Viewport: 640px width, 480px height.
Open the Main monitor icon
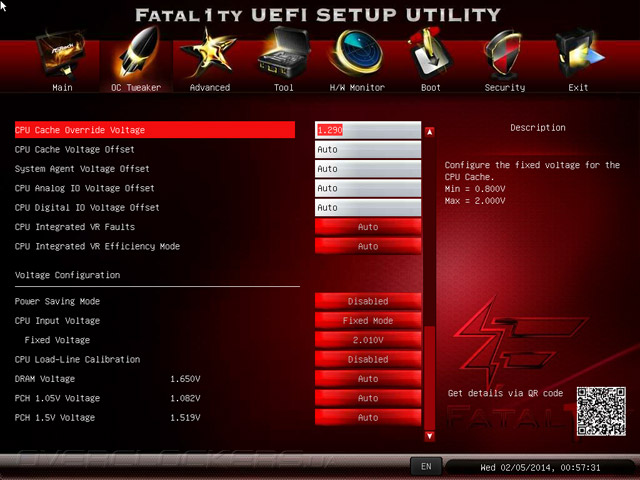click(62, 55)
